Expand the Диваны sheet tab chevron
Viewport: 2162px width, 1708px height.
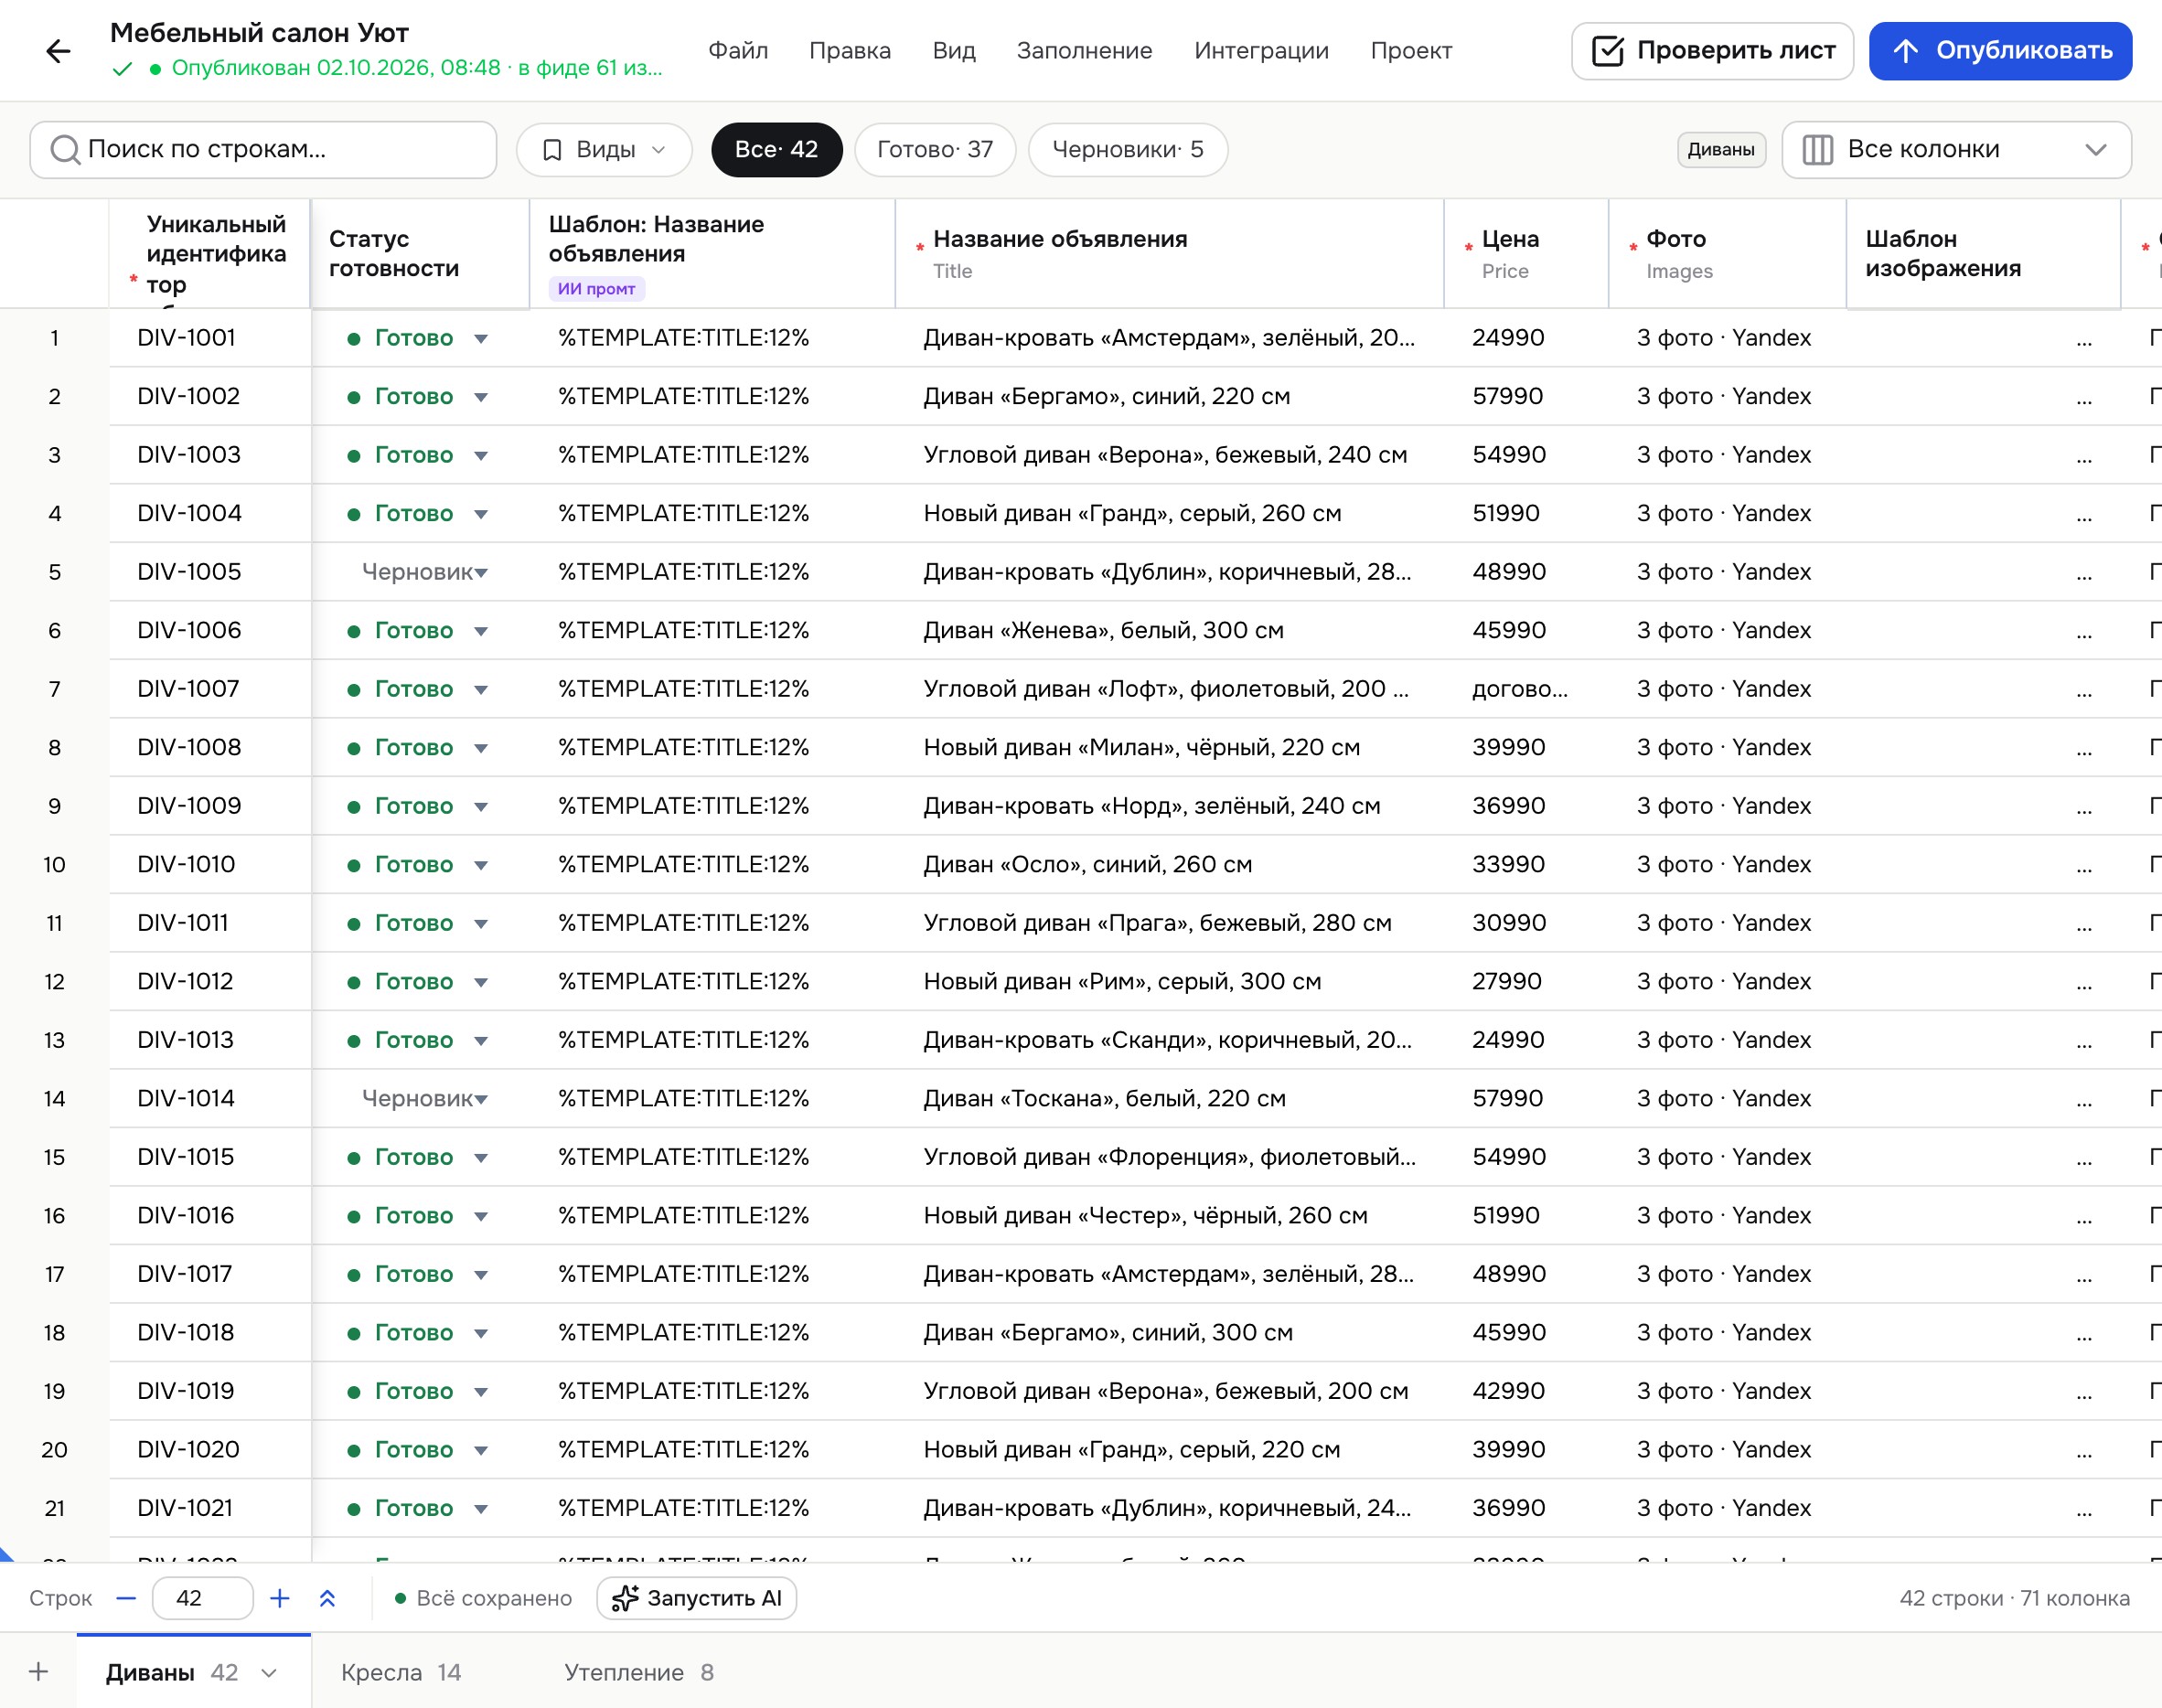269,1673
